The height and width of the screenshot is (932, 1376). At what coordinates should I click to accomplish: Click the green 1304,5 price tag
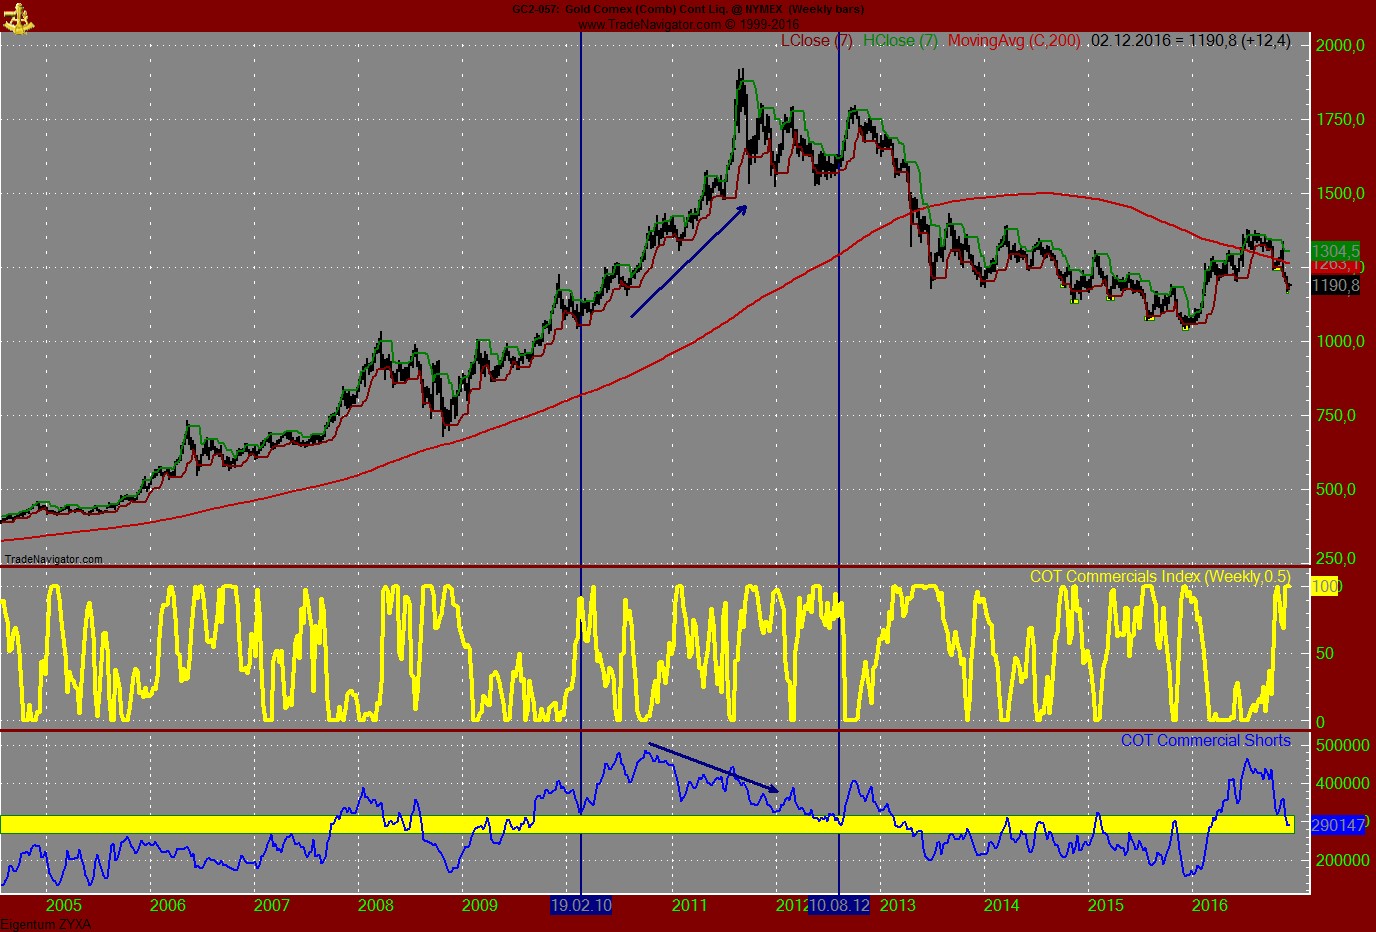[1336, 251]
